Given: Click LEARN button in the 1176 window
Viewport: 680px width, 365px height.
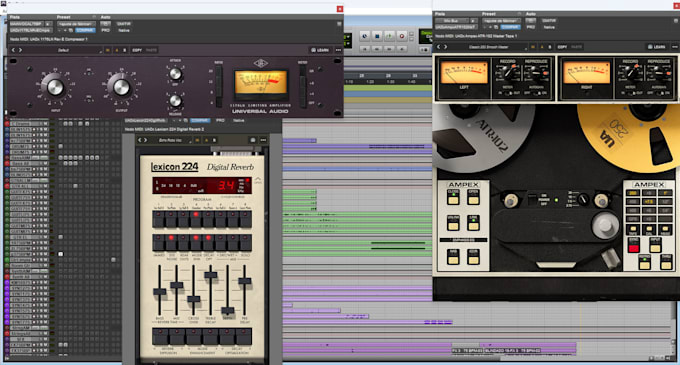Looking at the screenshot, I should coord(320,50).
